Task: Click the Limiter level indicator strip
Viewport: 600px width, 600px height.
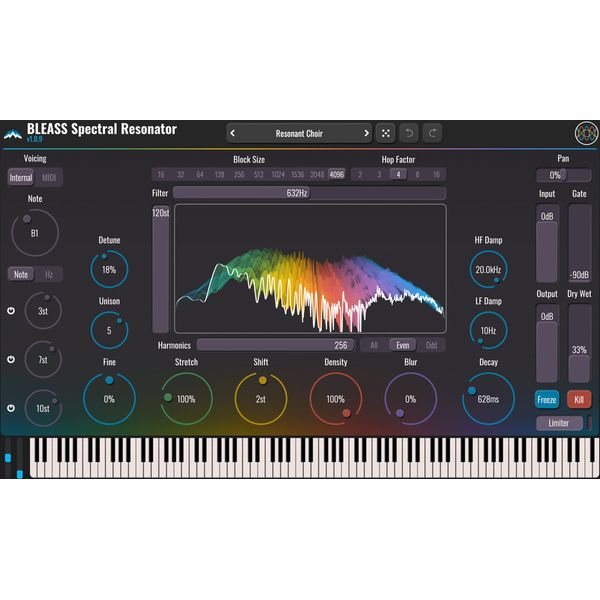Action: click(x=589, y=423)
